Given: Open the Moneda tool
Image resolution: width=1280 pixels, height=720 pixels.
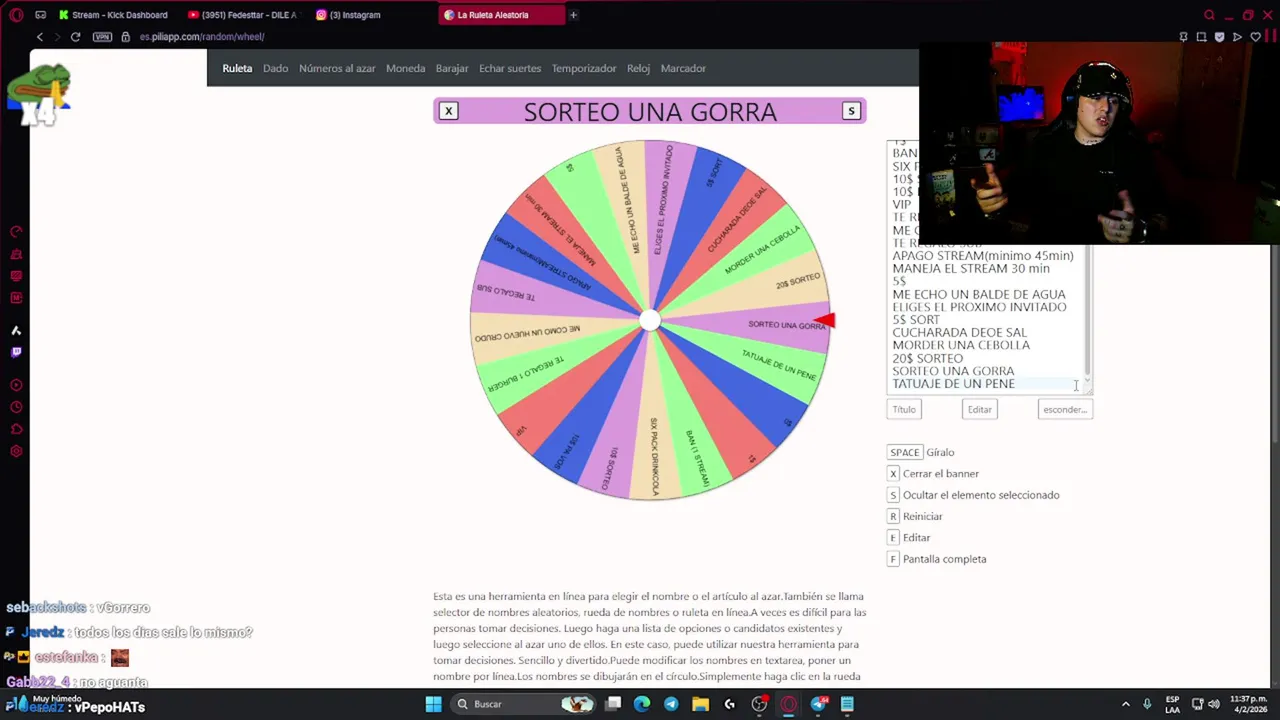Looking at the screenshot, I should point(405,68).
